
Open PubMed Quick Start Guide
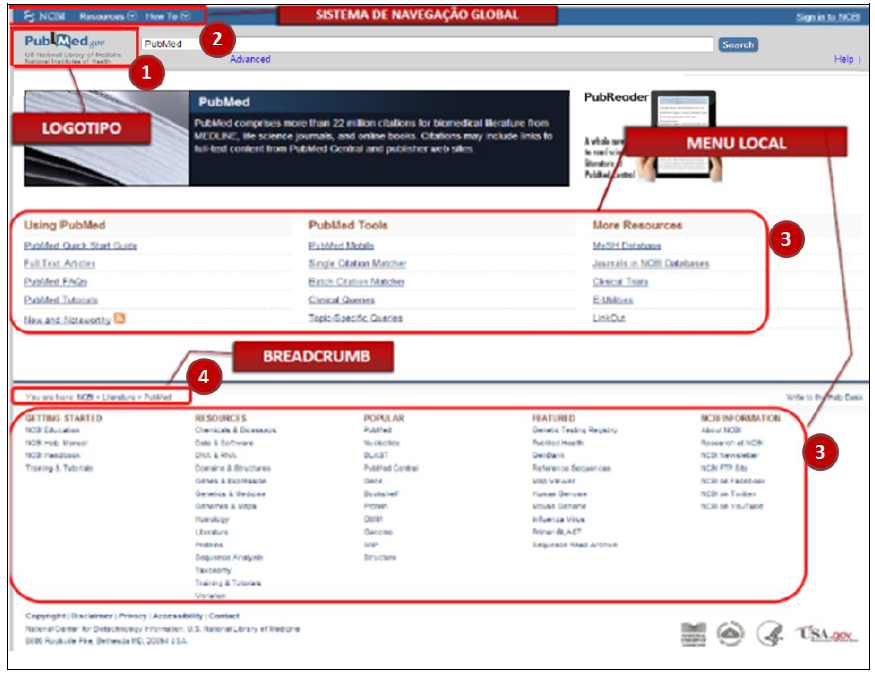point(80,246)
